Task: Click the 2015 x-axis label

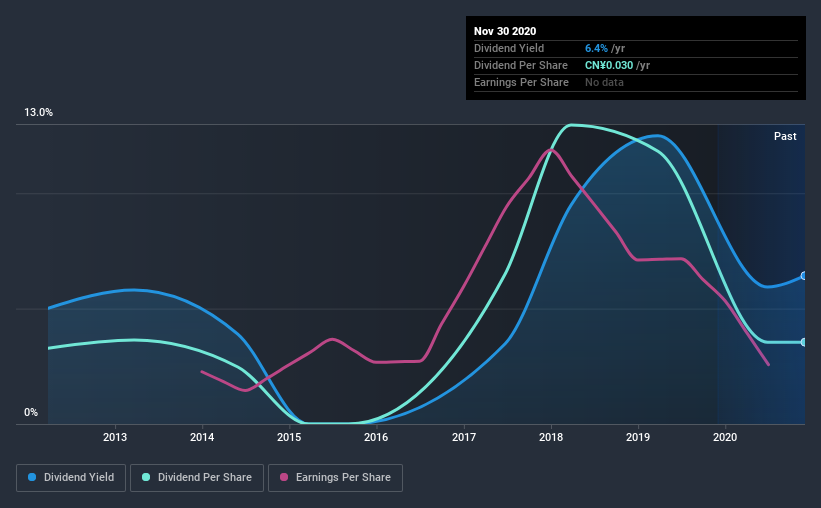Action: click(x=289, y=437)
